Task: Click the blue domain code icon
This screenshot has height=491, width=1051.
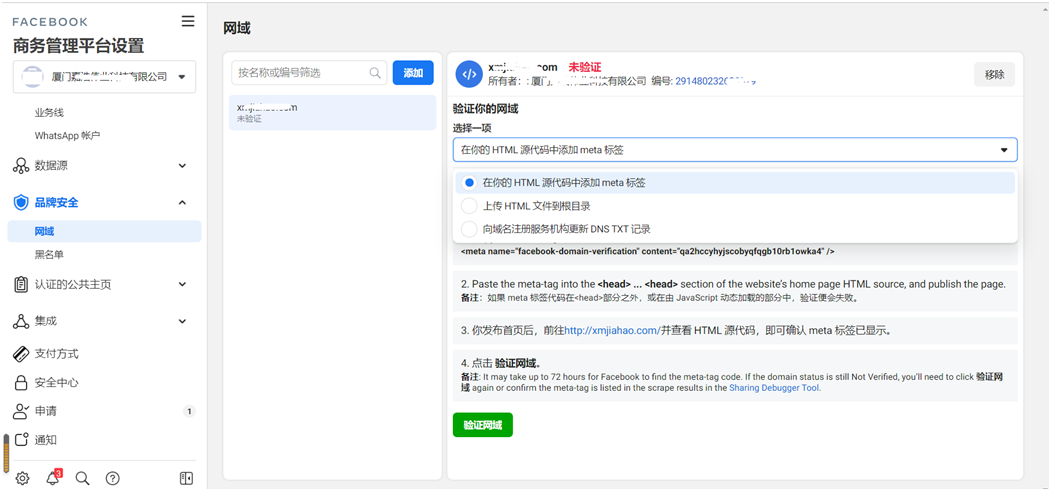Action: (x=469, y=74)
